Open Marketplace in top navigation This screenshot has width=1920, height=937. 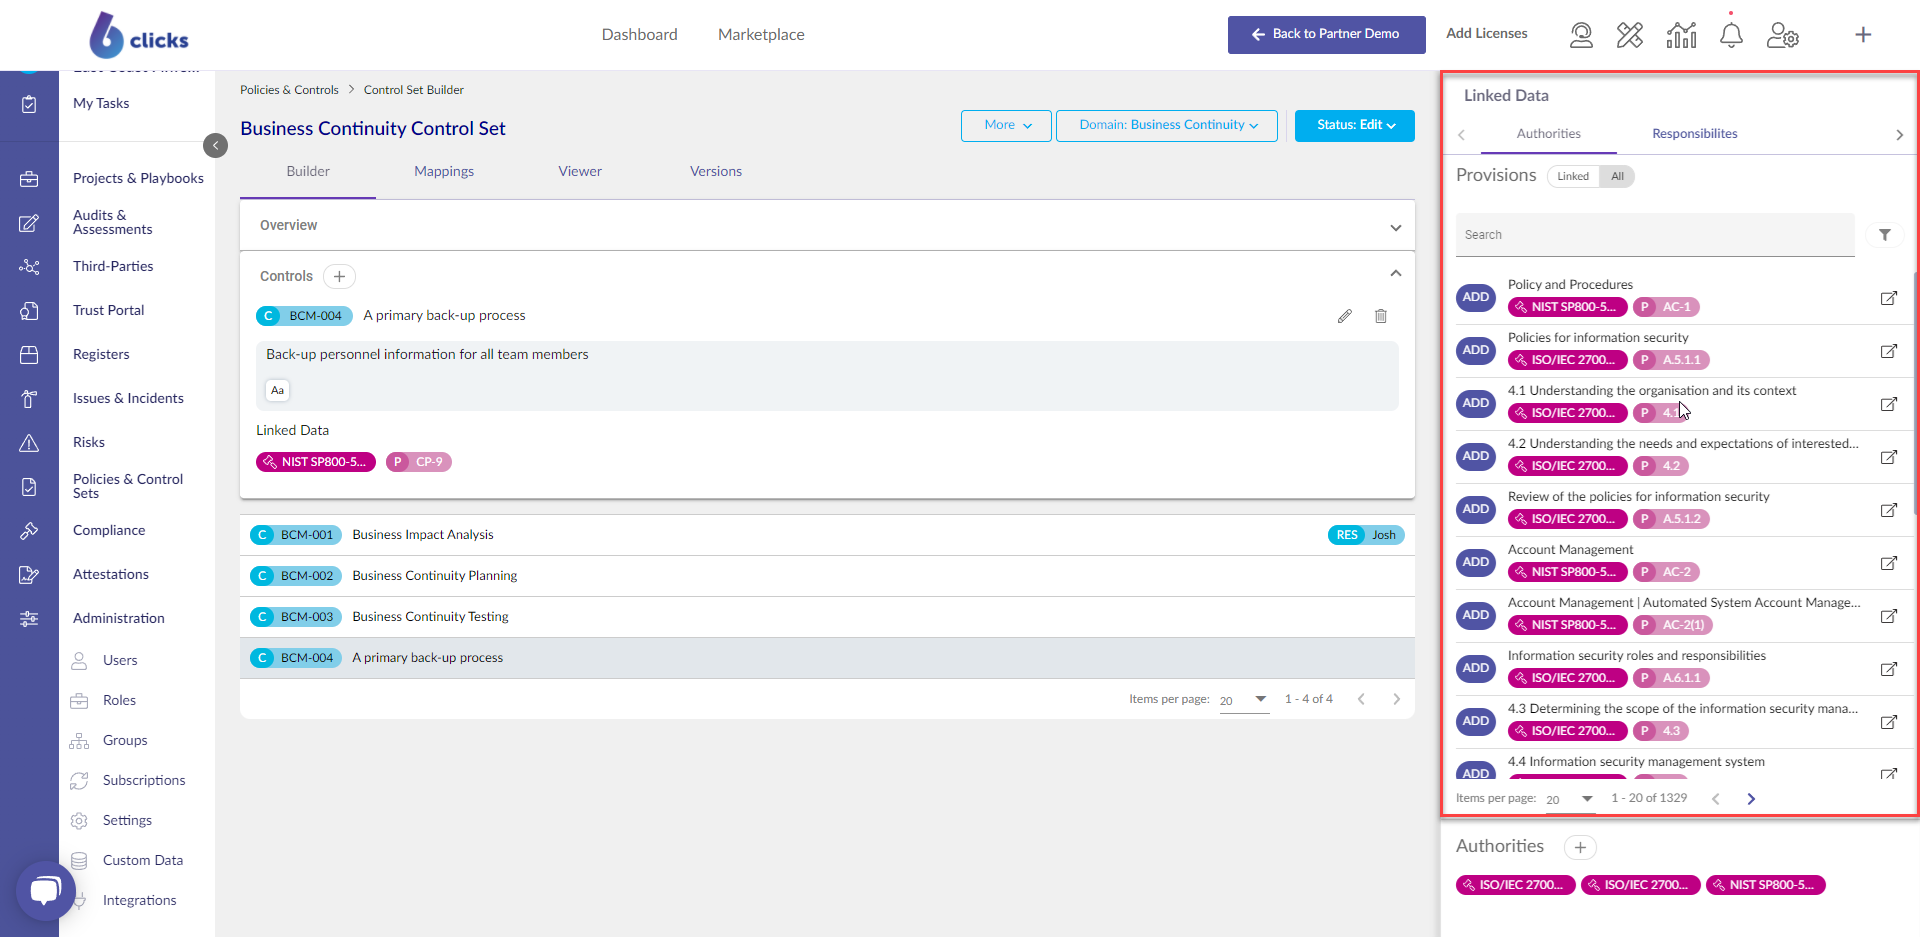761,35
